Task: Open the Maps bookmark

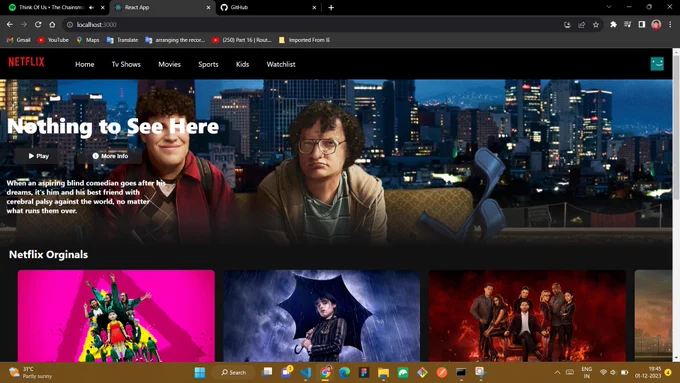Action: click(88, 40)
